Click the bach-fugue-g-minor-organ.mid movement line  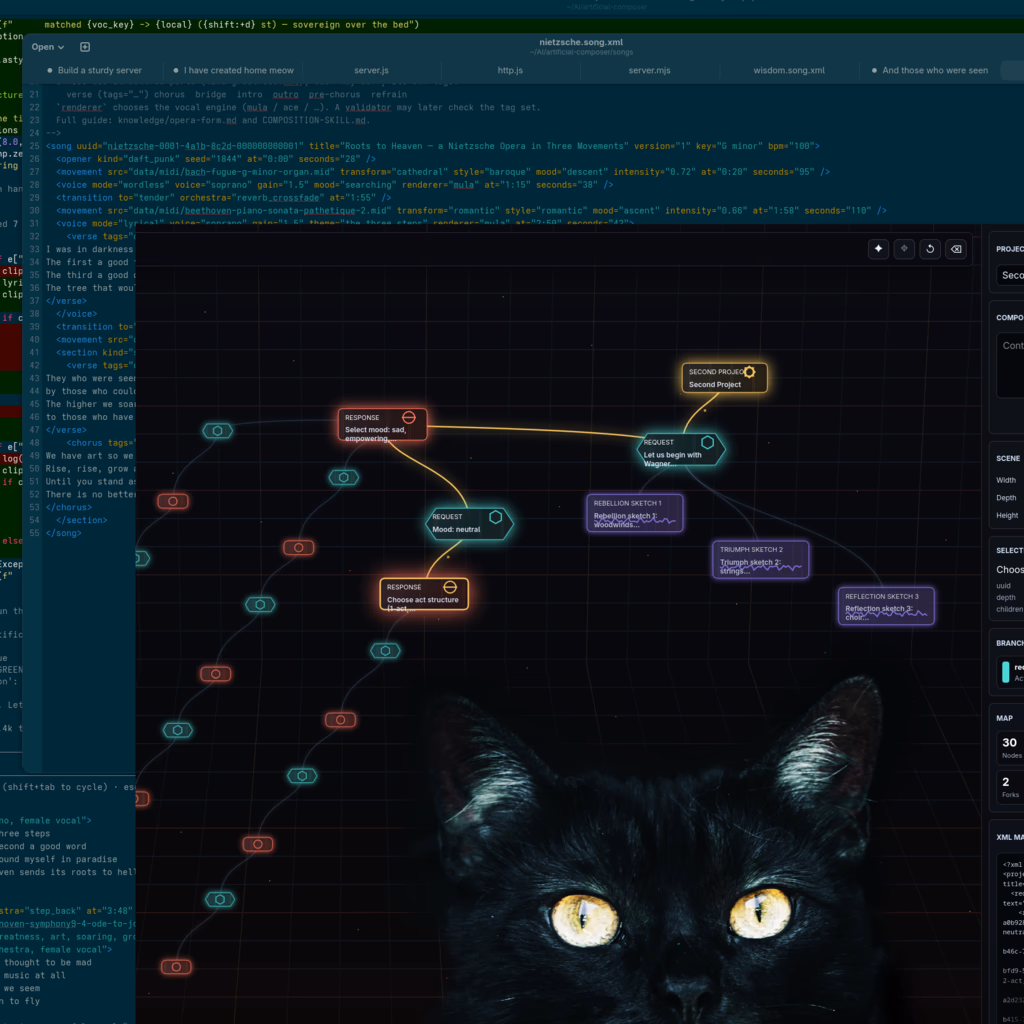point(442,172)
